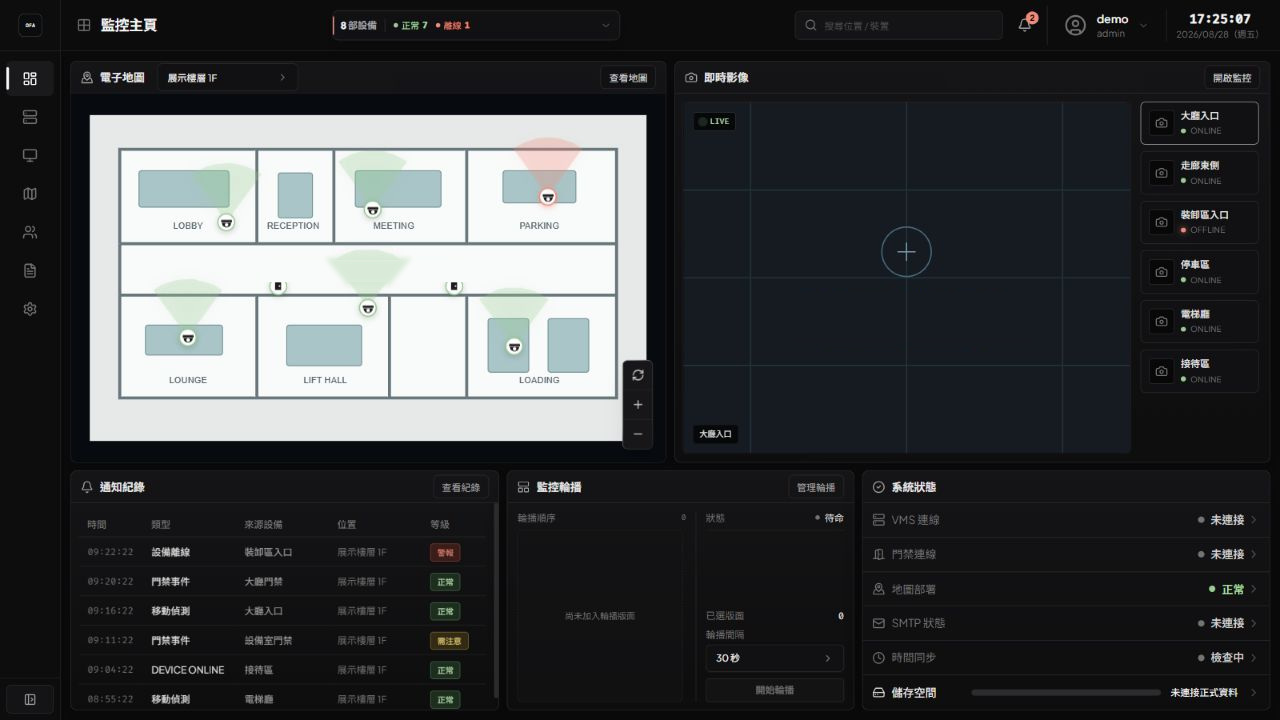
Task: Click the MEETING room camera marker
Action: [x=373, y=209]
